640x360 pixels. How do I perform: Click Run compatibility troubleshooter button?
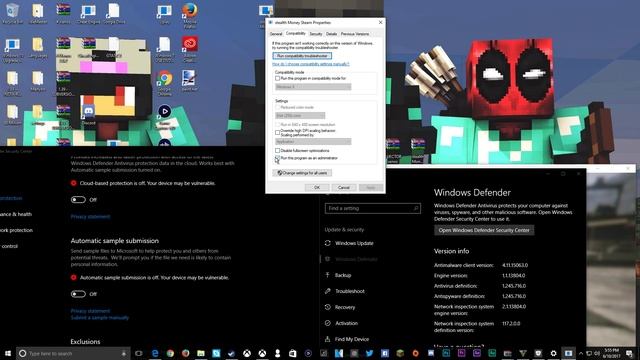pos(302,56)
